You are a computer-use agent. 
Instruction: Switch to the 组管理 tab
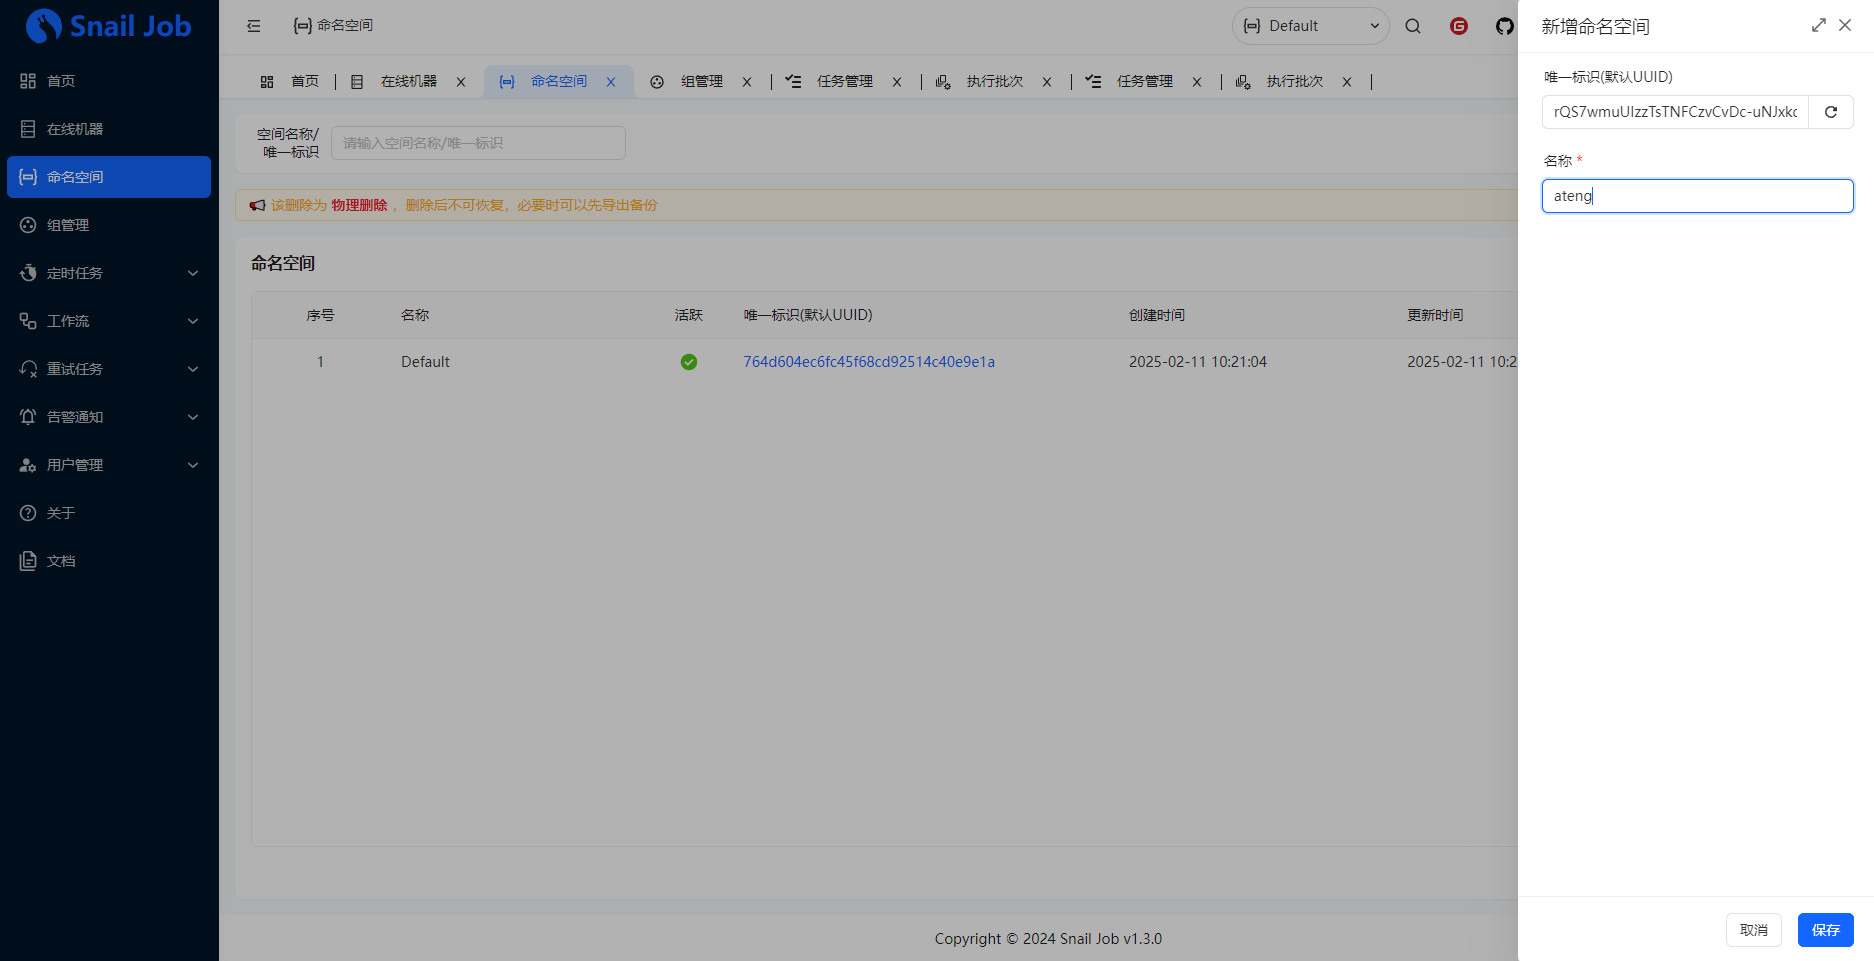coord(700,82)
